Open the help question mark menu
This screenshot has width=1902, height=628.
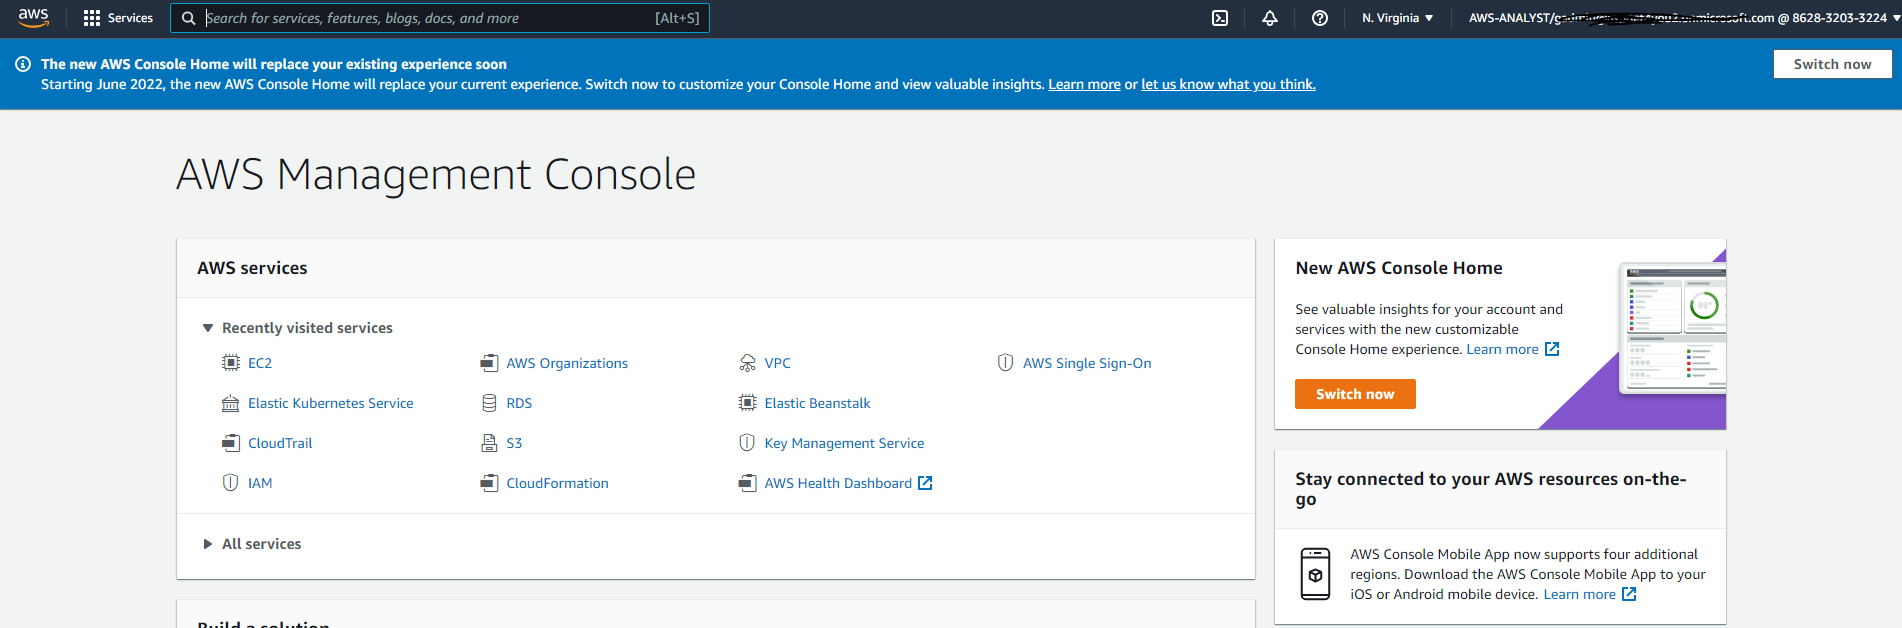[1320, 18]
